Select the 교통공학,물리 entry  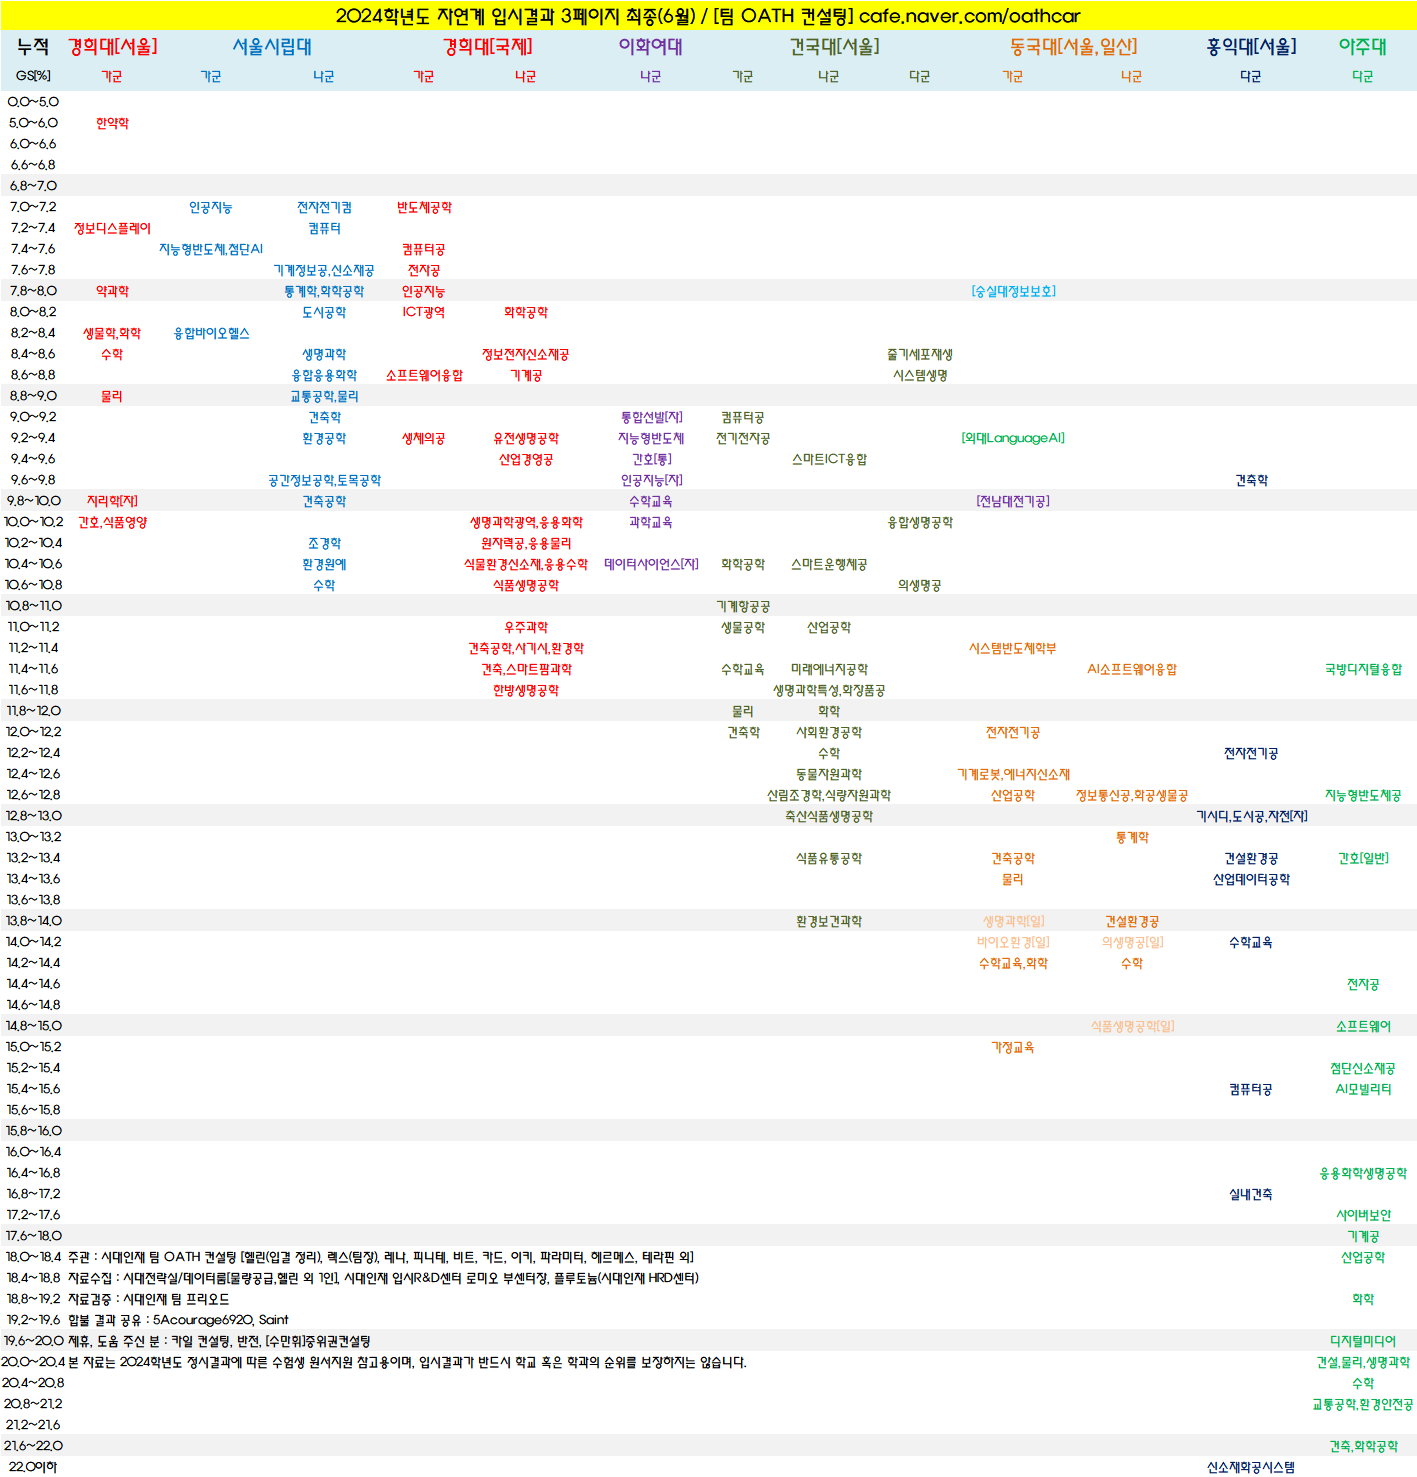click(x=324, y=396)
